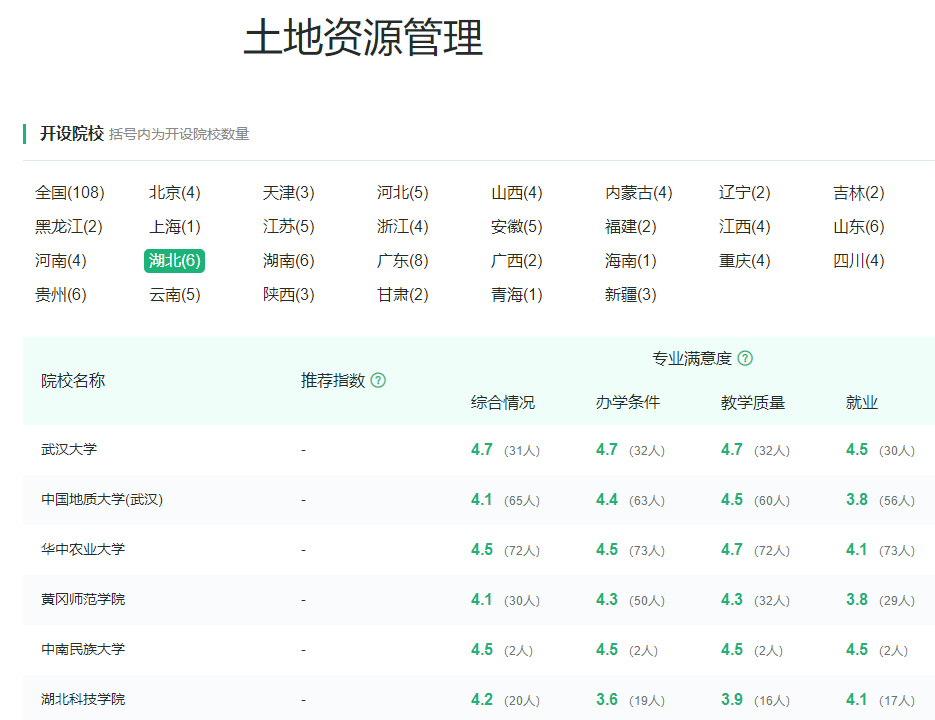This screenshot has width=935, height=720.
Task: Filter schools by 江西(4)
Action: 745,227
